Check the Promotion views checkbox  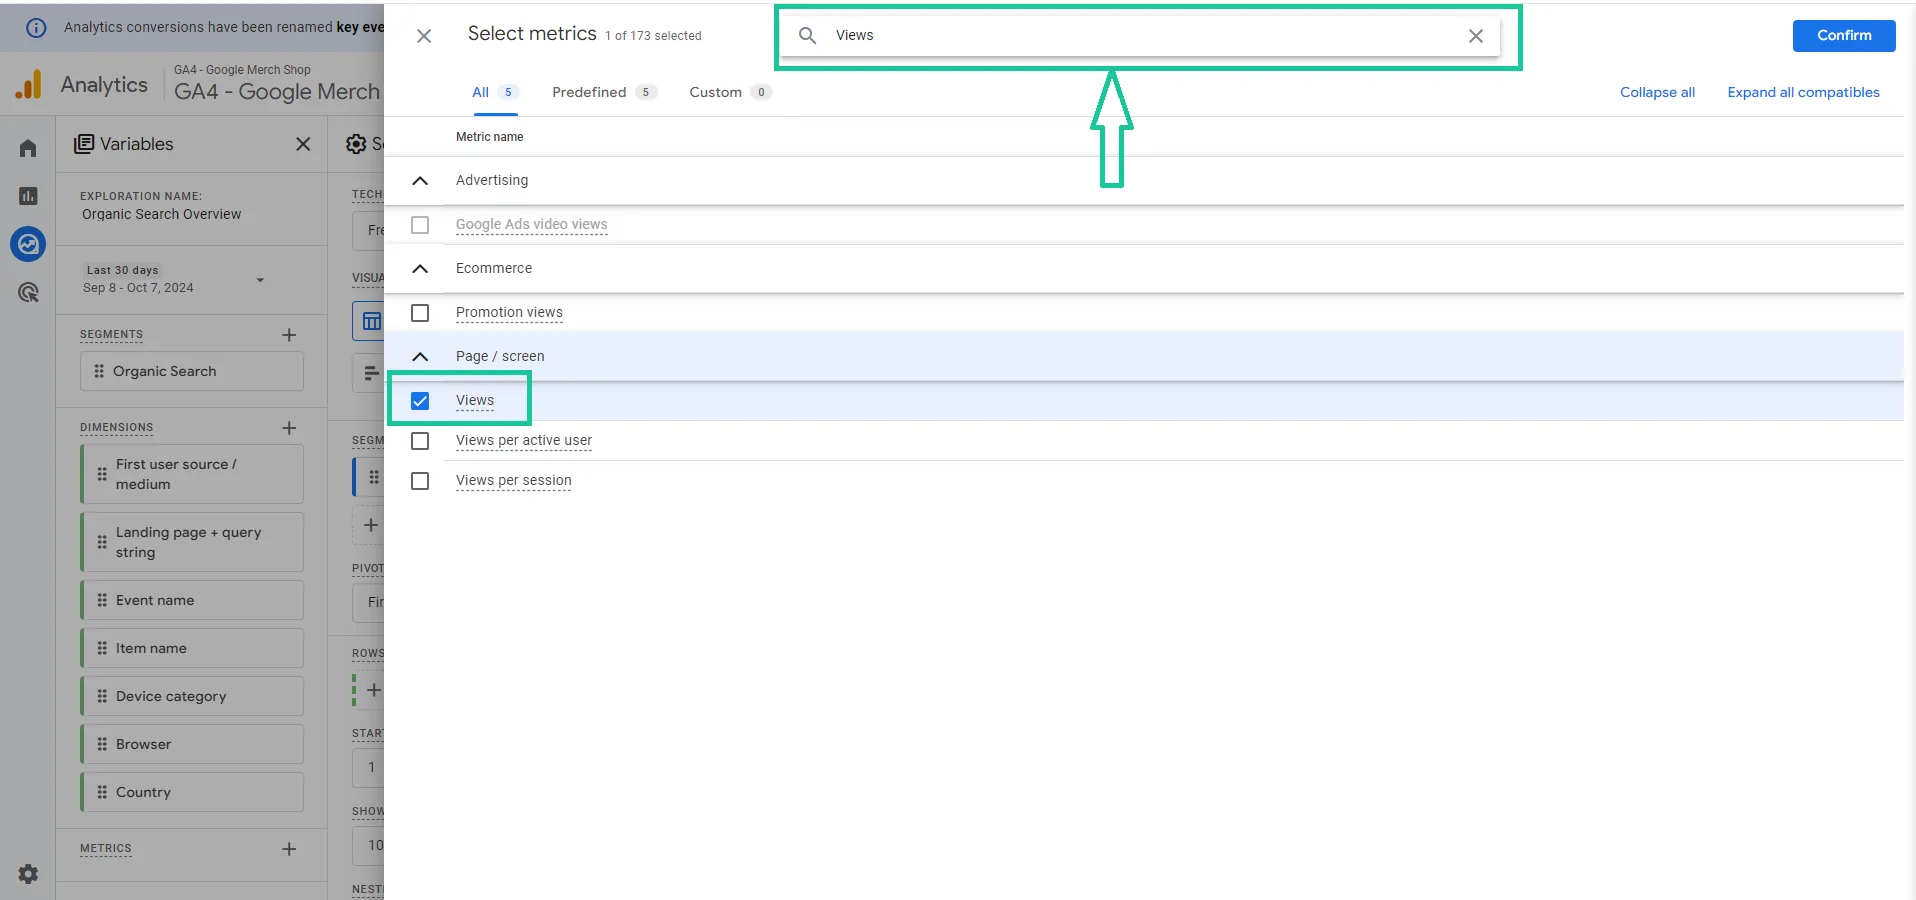pyautogui.click(x=420, y=313)
